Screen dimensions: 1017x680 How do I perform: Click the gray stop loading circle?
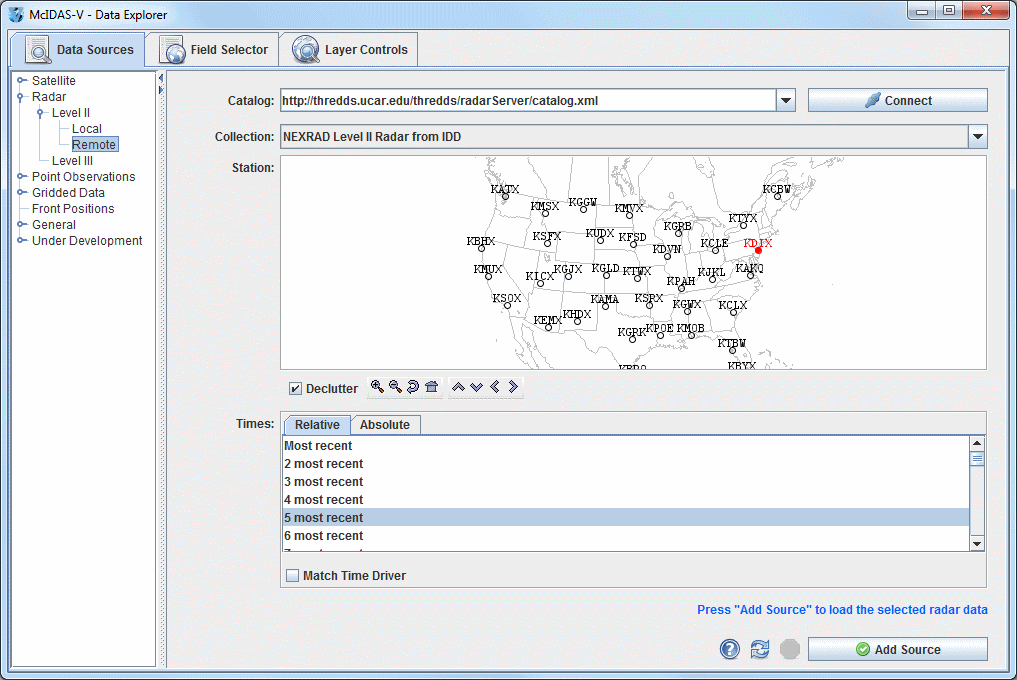(789, 649)
